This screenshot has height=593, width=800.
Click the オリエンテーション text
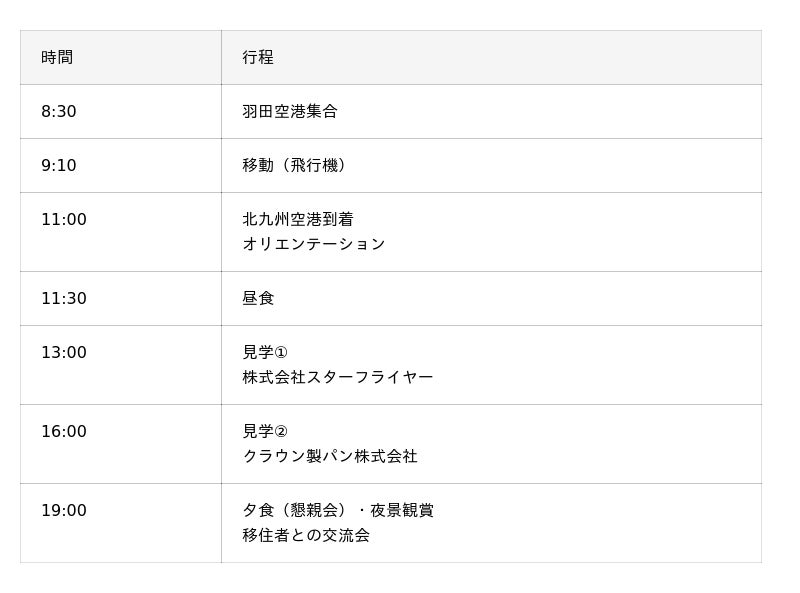pyautogui.click(x=314, y=244)
